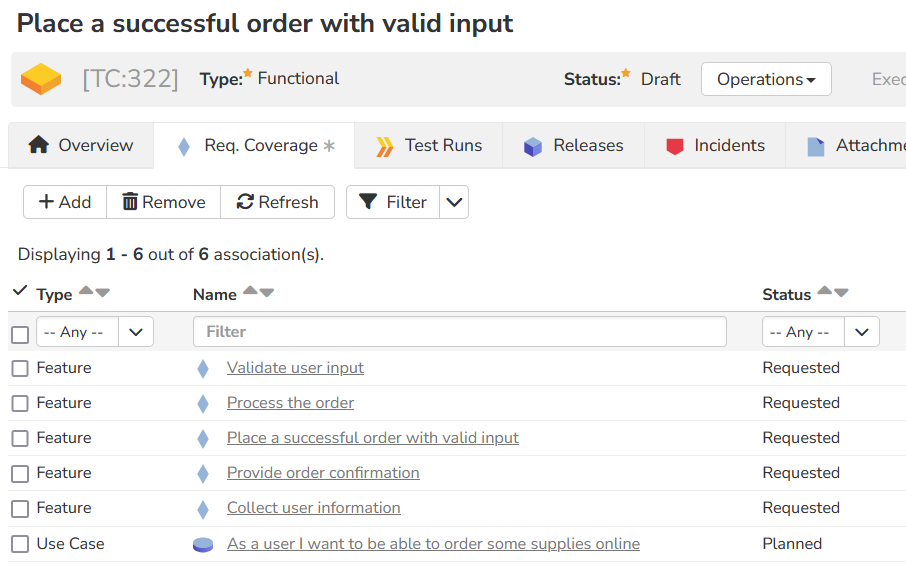The width and height of the screenshot is (906, 565).
Task: Click the Add button
Action: 65,202
